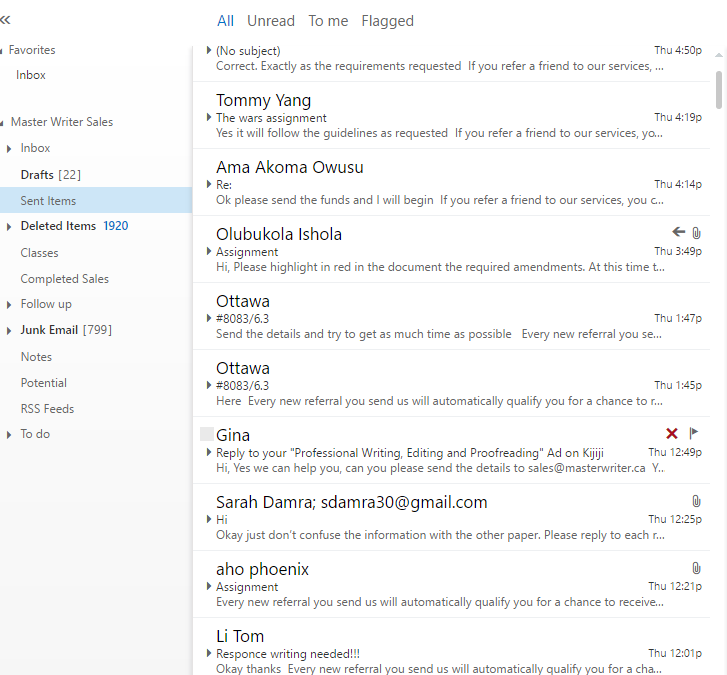Expand Ama Akoma Owusu Re: conversation
The width and height of the screenshot is (727, 675).
[209, 184]
